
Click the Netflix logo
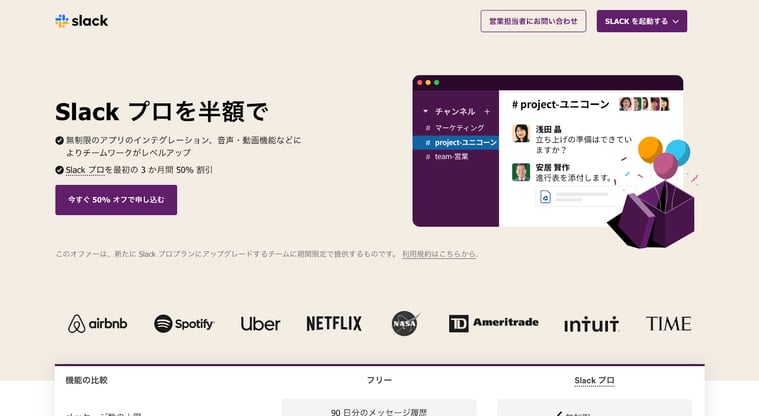click(x=334, y=324)
